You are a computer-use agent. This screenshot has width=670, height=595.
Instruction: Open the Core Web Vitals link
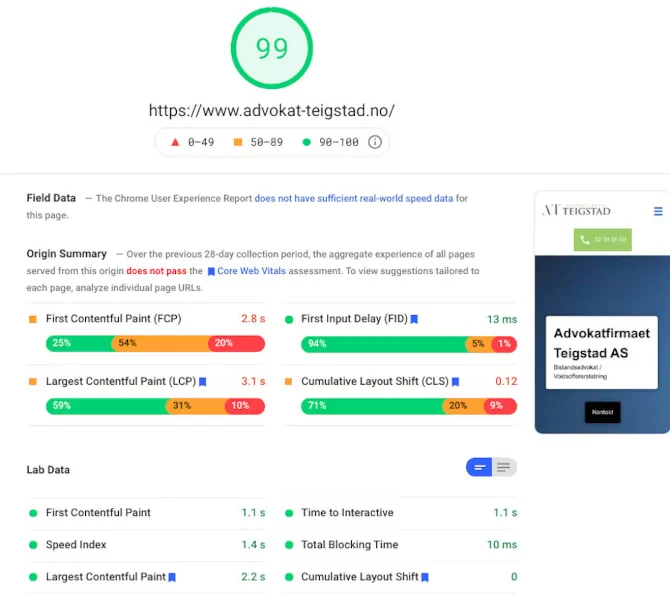250,271
